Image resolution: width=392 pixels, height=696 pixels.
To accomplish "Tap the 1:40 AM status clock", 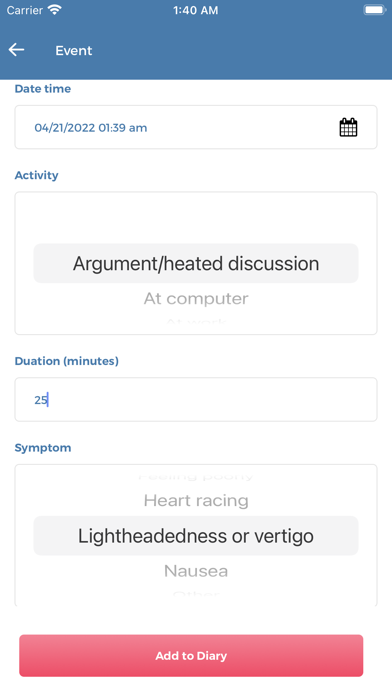I will coord(196,10).
